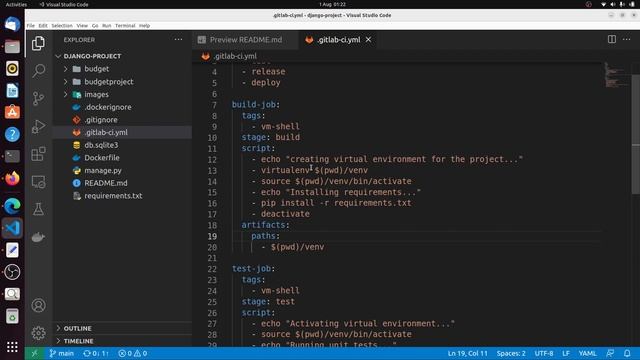This screenshot has height=360, width=640.
Task: Open the Help menu
Action: pos(144,25)
